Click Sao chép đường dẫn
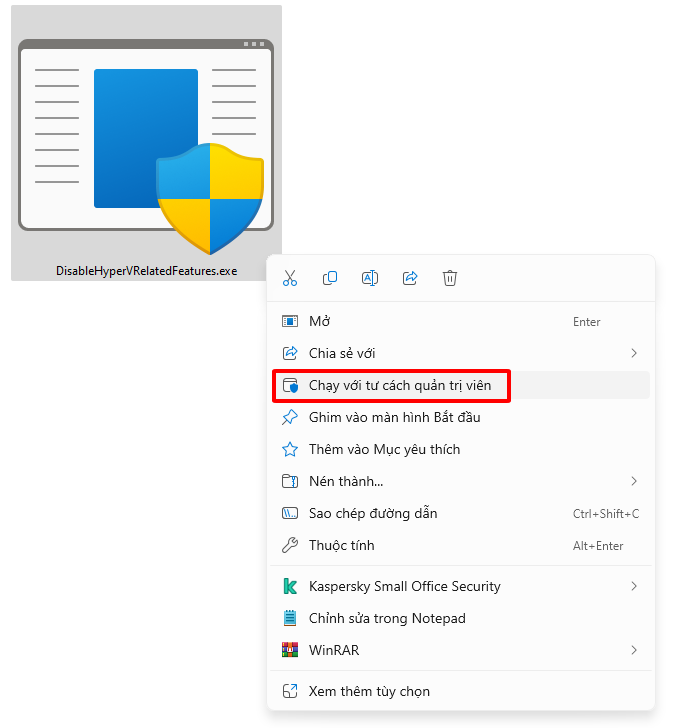 point(461,514)
